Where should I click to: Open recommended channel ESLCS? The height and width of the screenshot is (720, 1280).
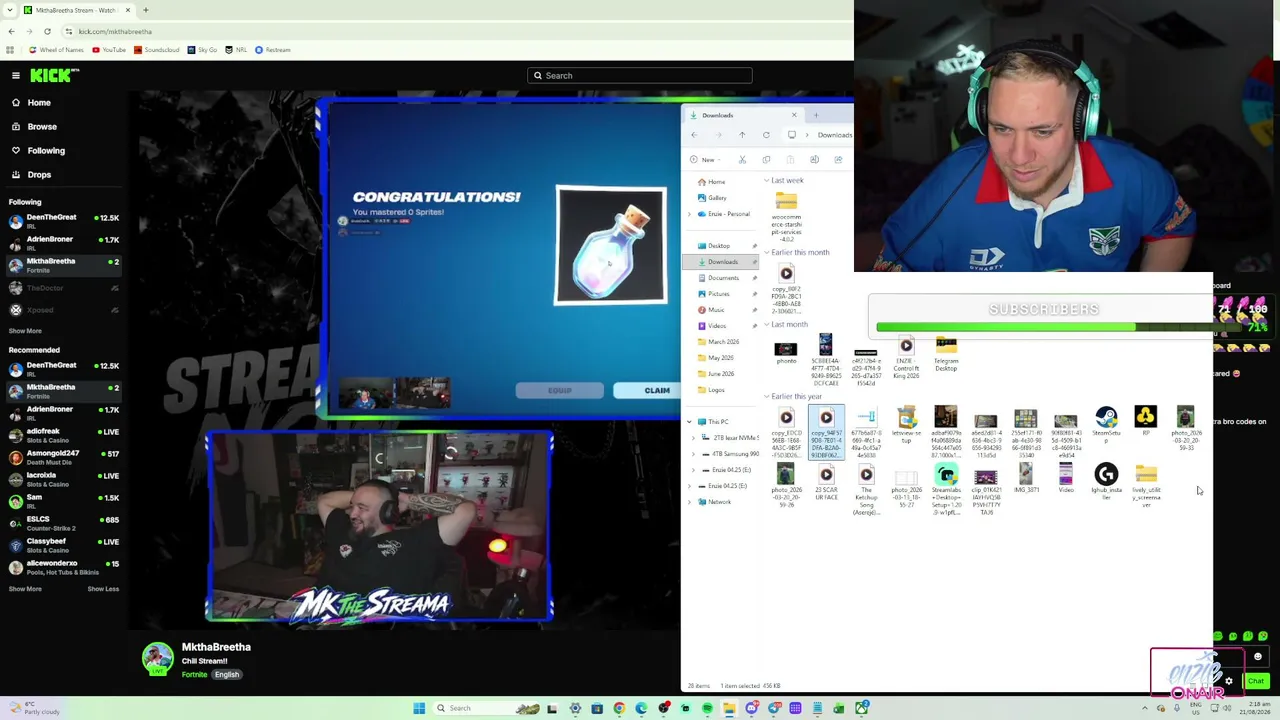point(62,523)
